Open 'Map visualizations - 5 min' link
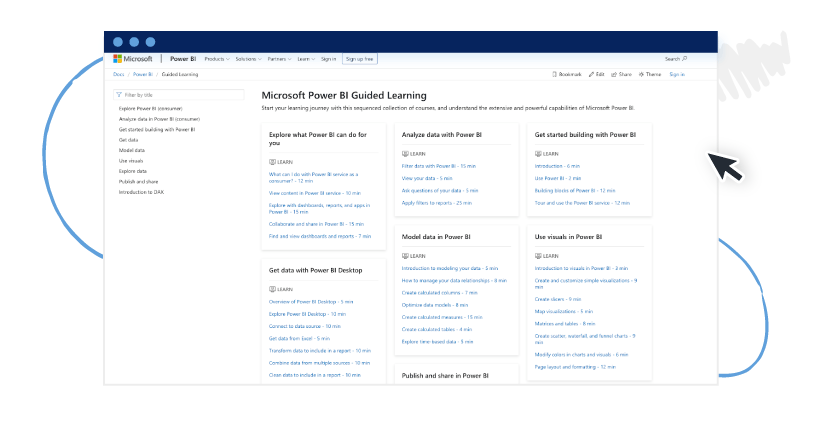 563,311
